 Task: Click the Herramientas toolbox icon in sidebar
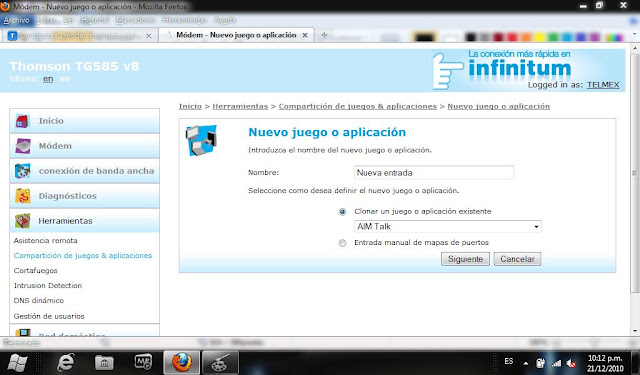pyautogui.click(x=22, y=221)
